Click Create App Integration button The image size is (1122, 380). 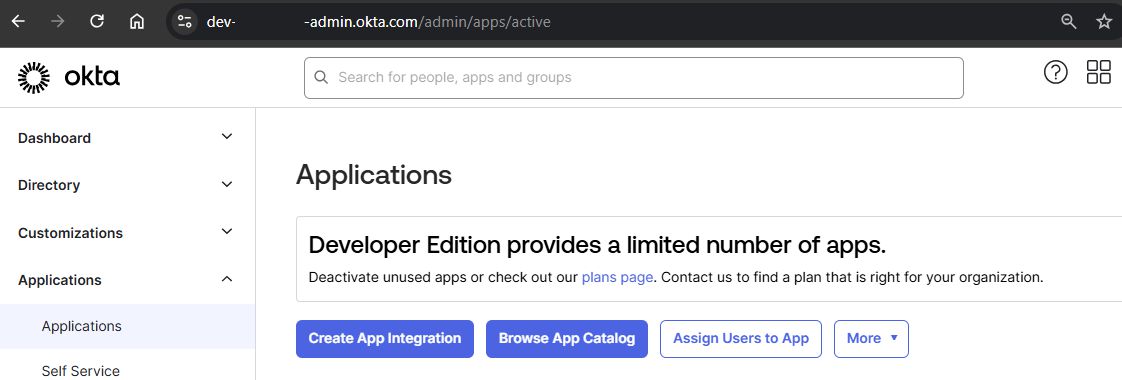point(385,338)
